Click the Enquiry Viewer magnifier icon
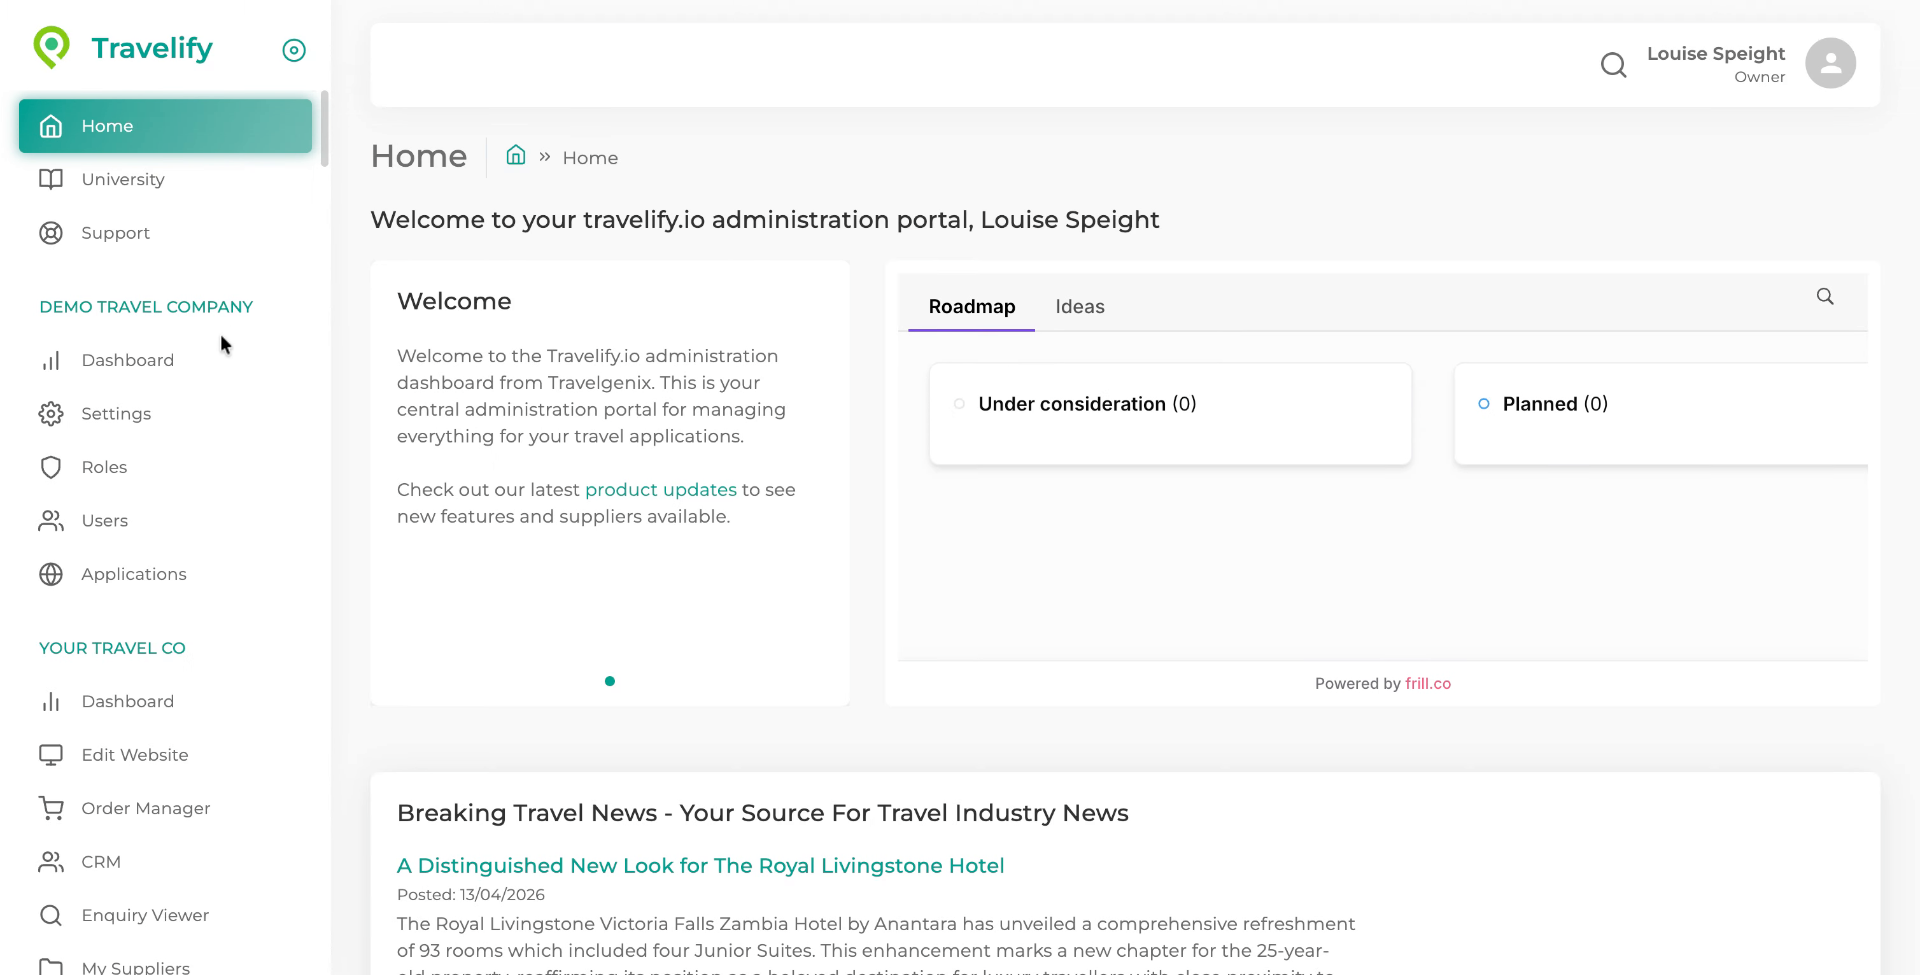The image size is (1920, 975). [x=51, y=915]
